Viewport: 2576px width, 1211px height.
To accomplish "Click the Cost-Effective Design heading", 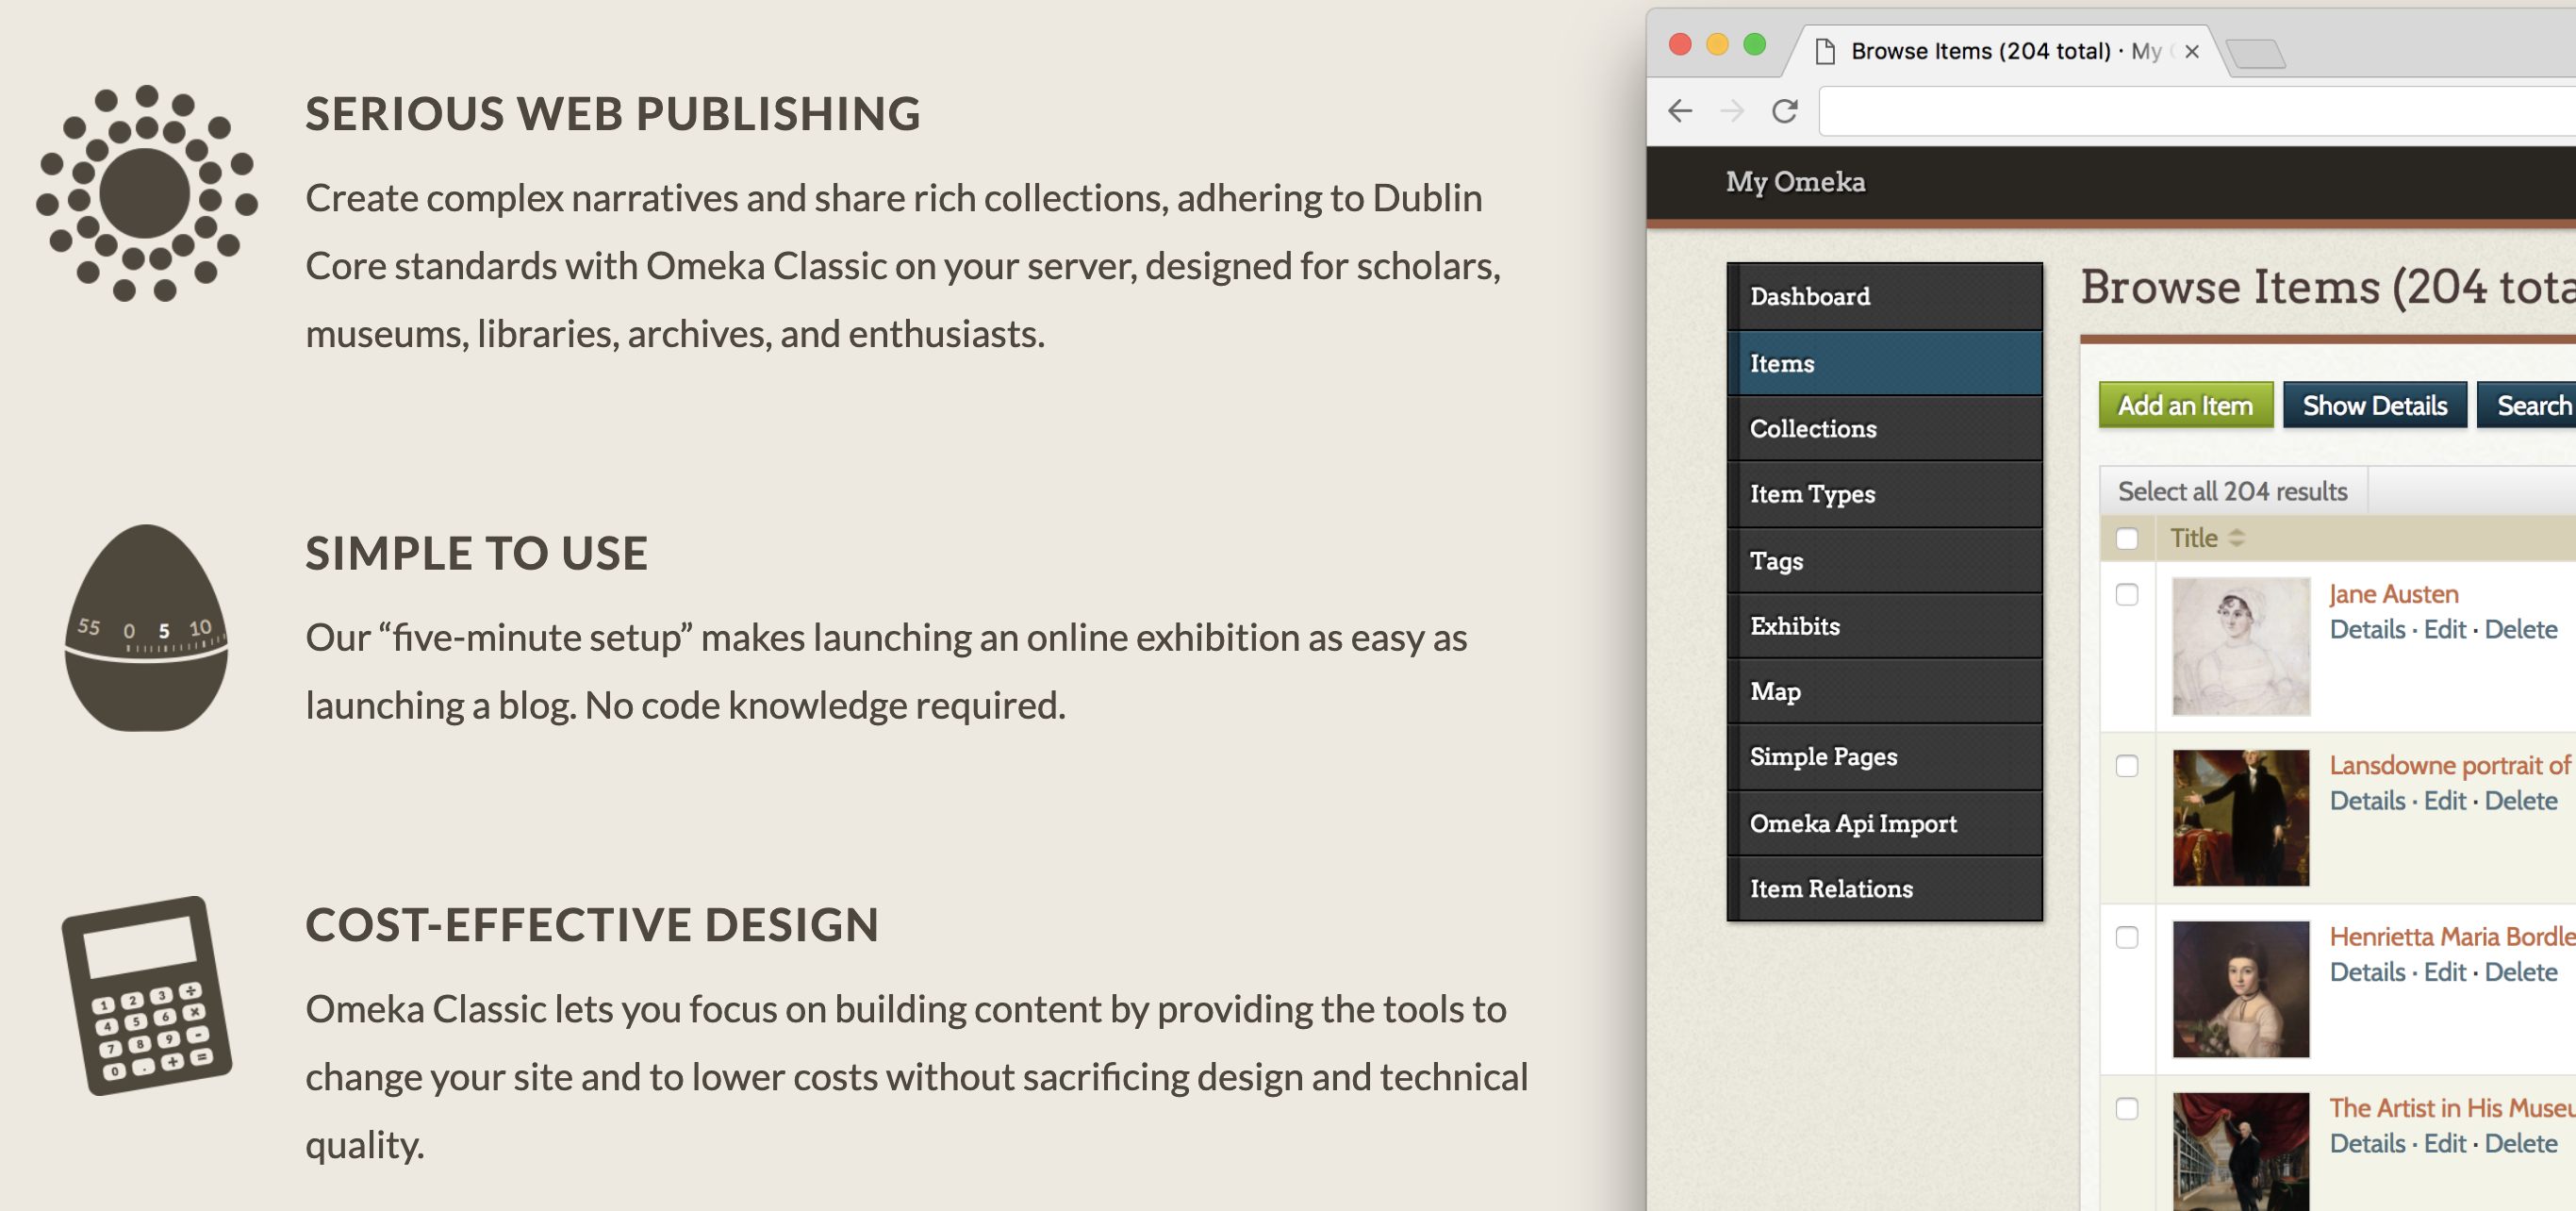I will [x=592, y=924].
